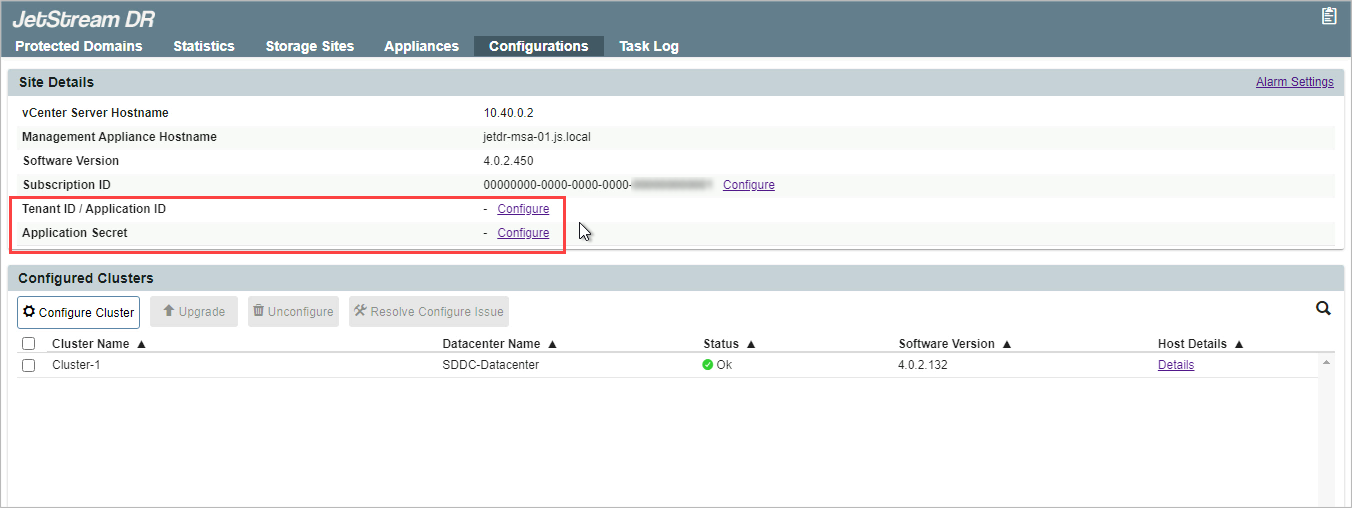Image resolution: width=1352 pixels, height=508 pixels.
Task: Click the search magnifier icon
Action: coord(1323,309)
